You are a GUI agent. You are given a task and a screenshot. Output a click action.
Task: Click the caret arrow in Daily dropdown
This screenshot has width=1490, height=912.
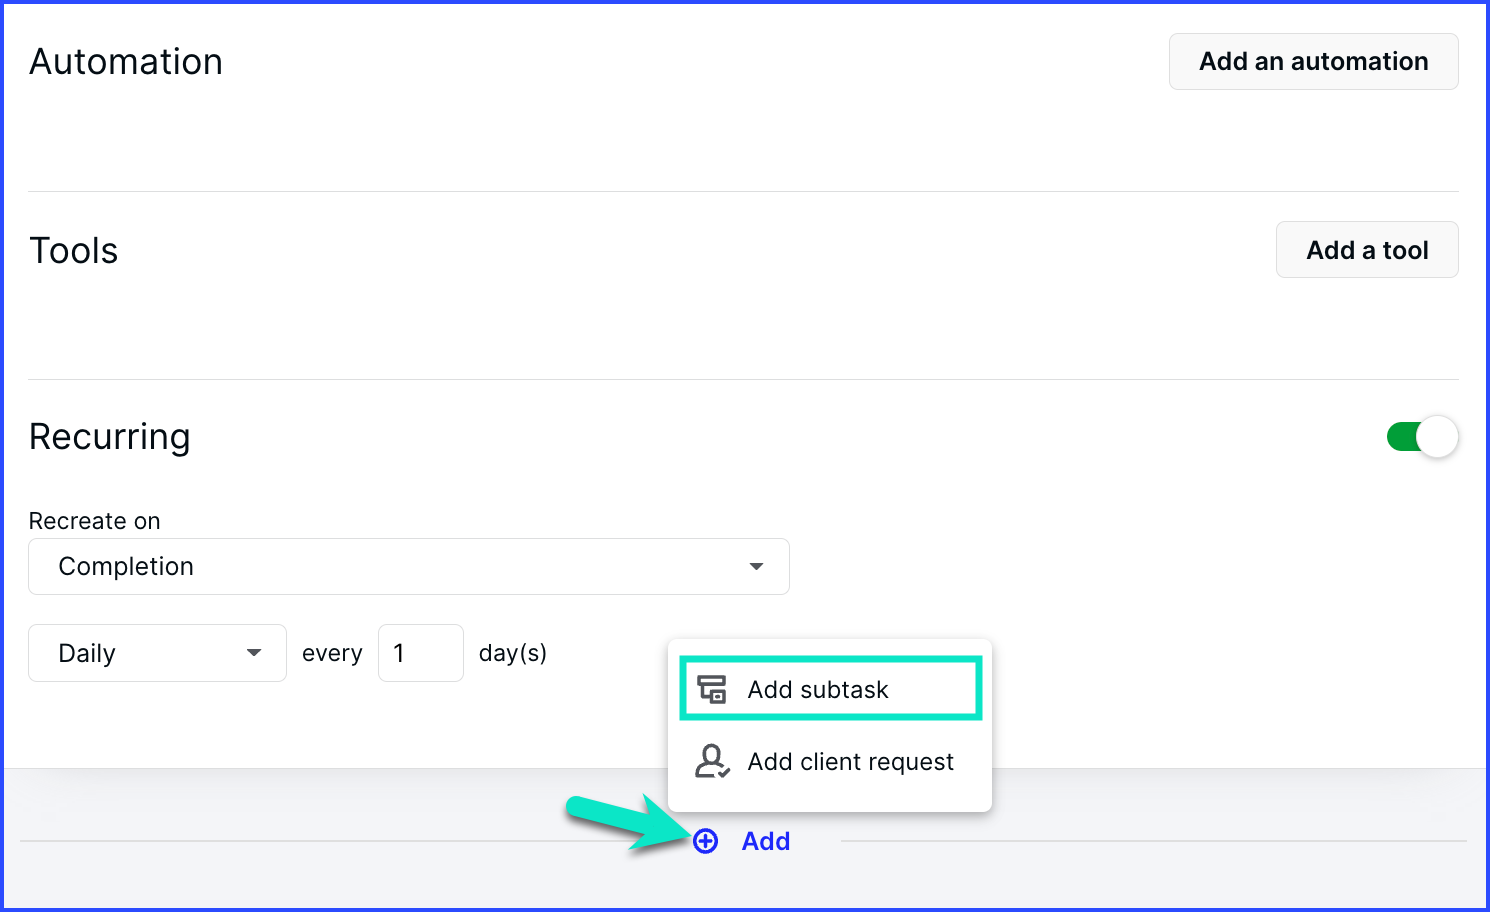[x=254, y=653]
